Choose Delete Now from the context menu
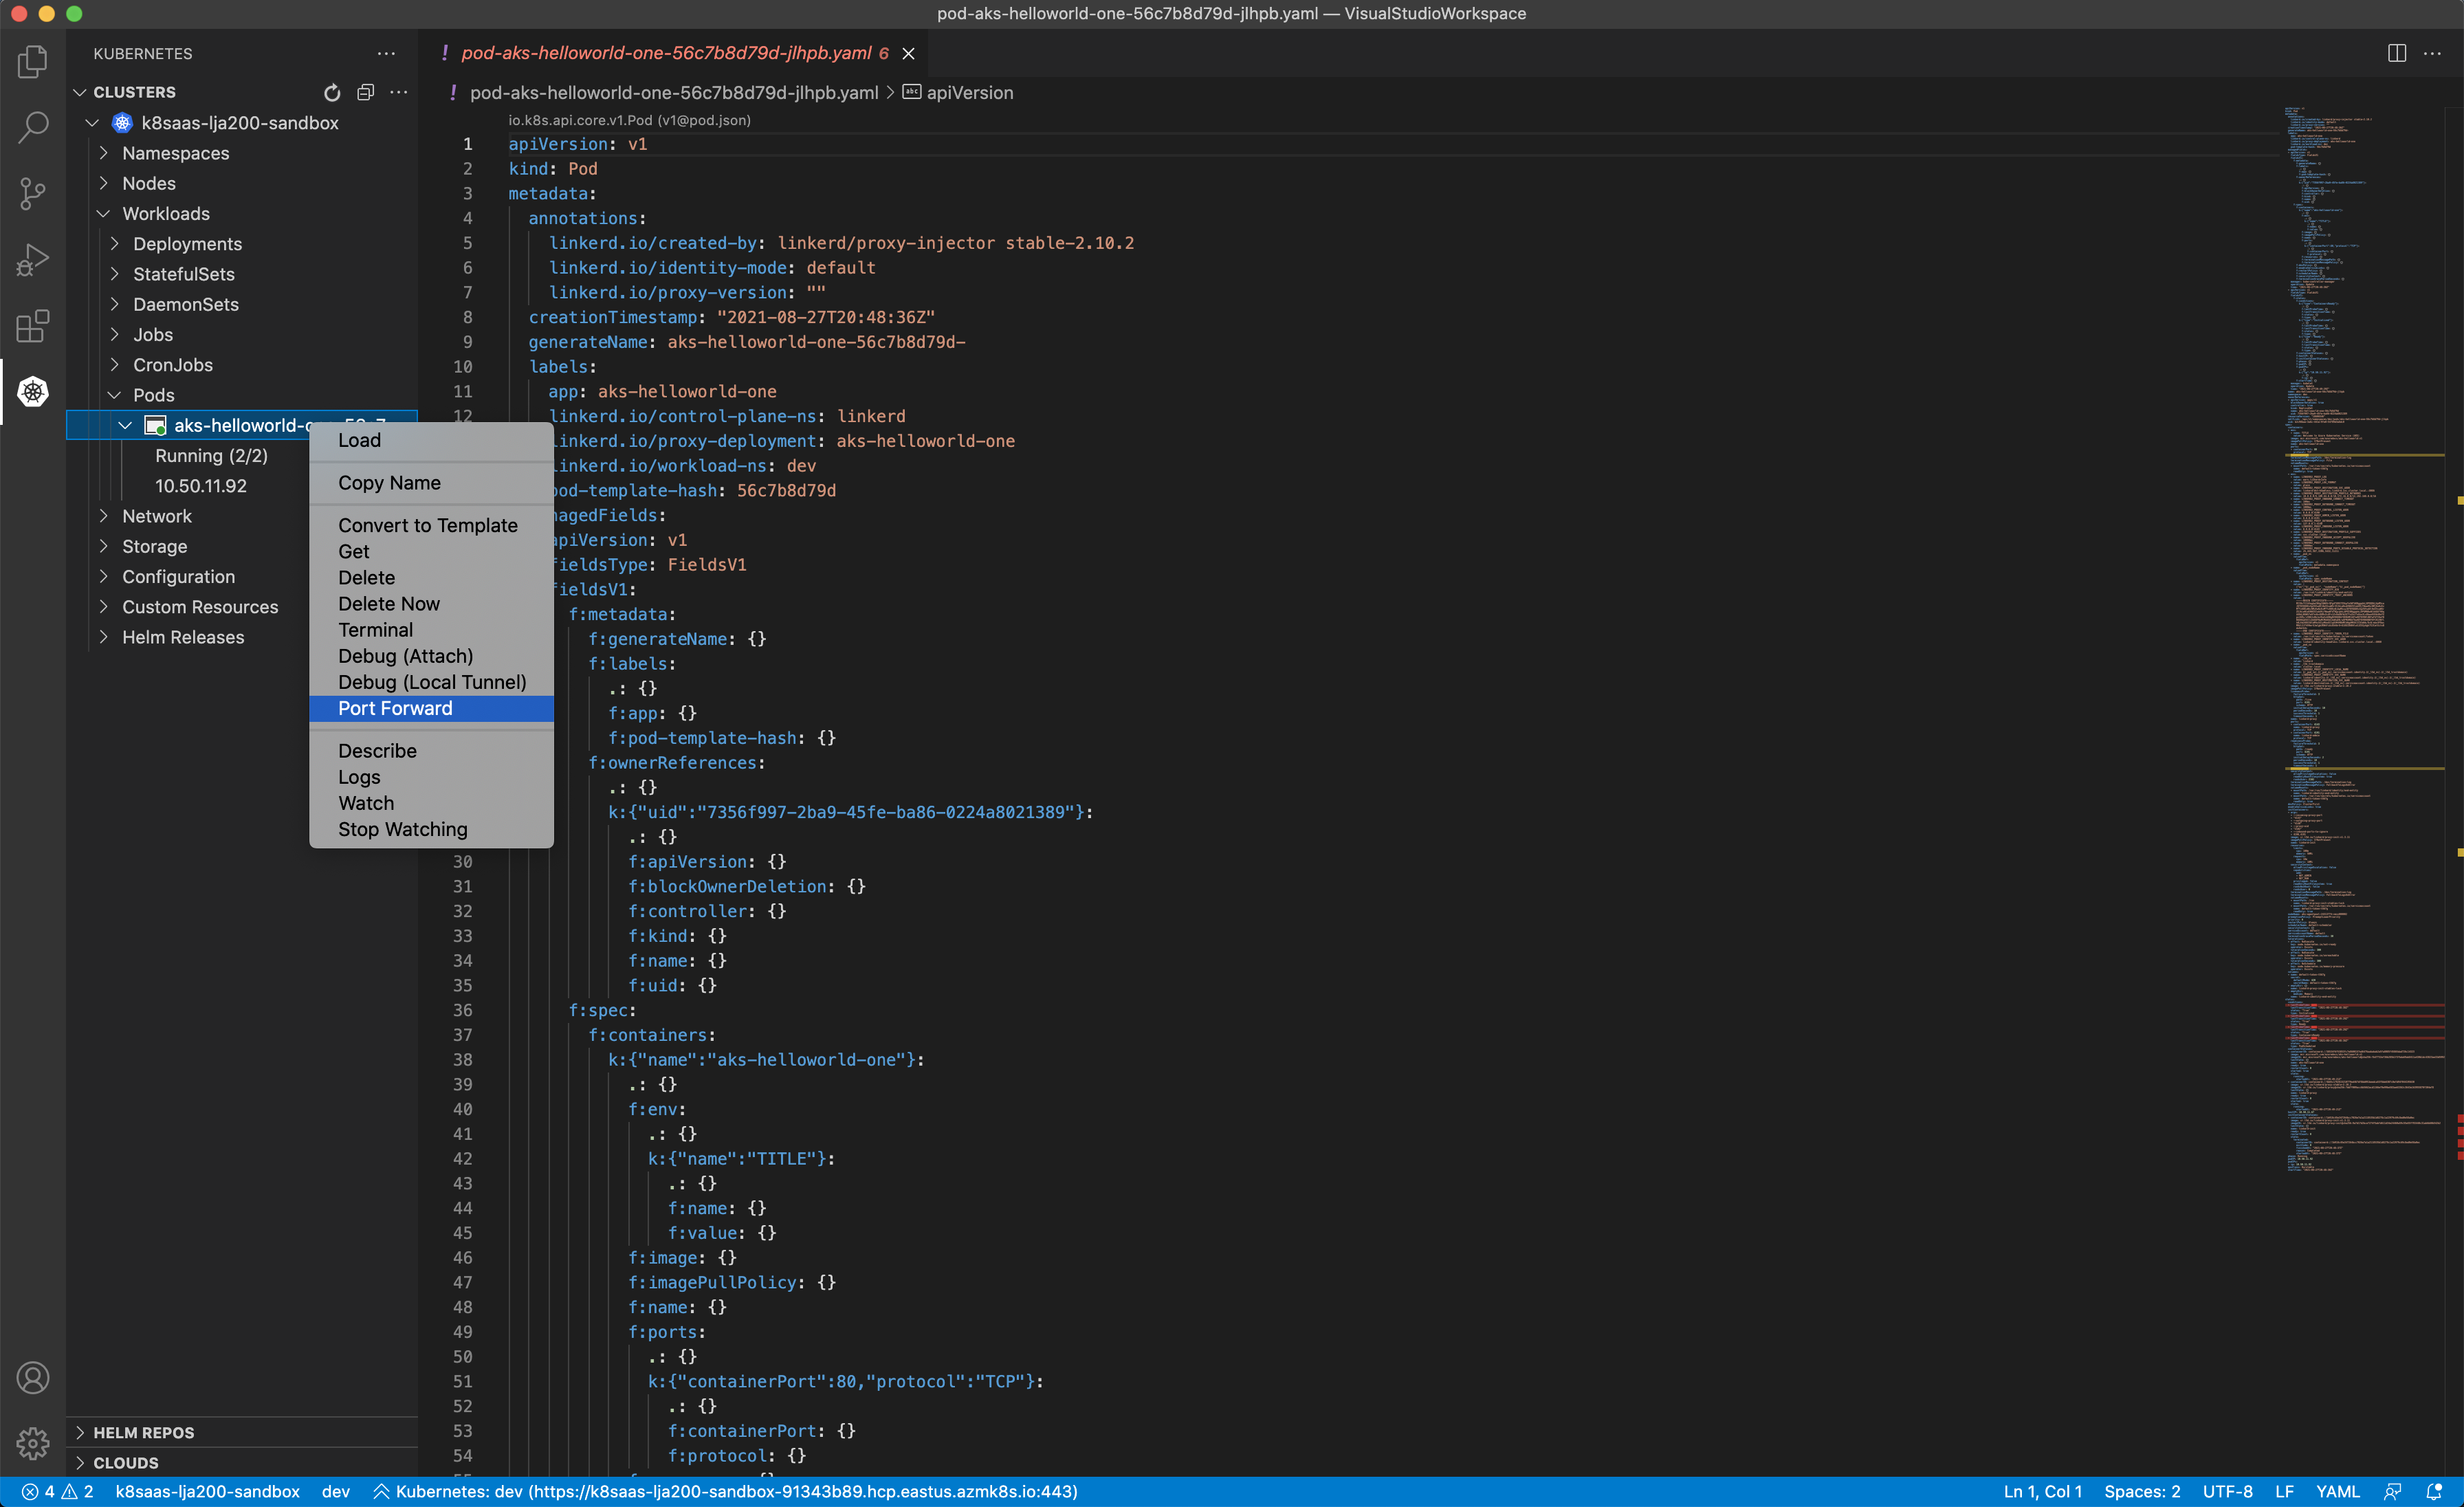 click(431, 604)
